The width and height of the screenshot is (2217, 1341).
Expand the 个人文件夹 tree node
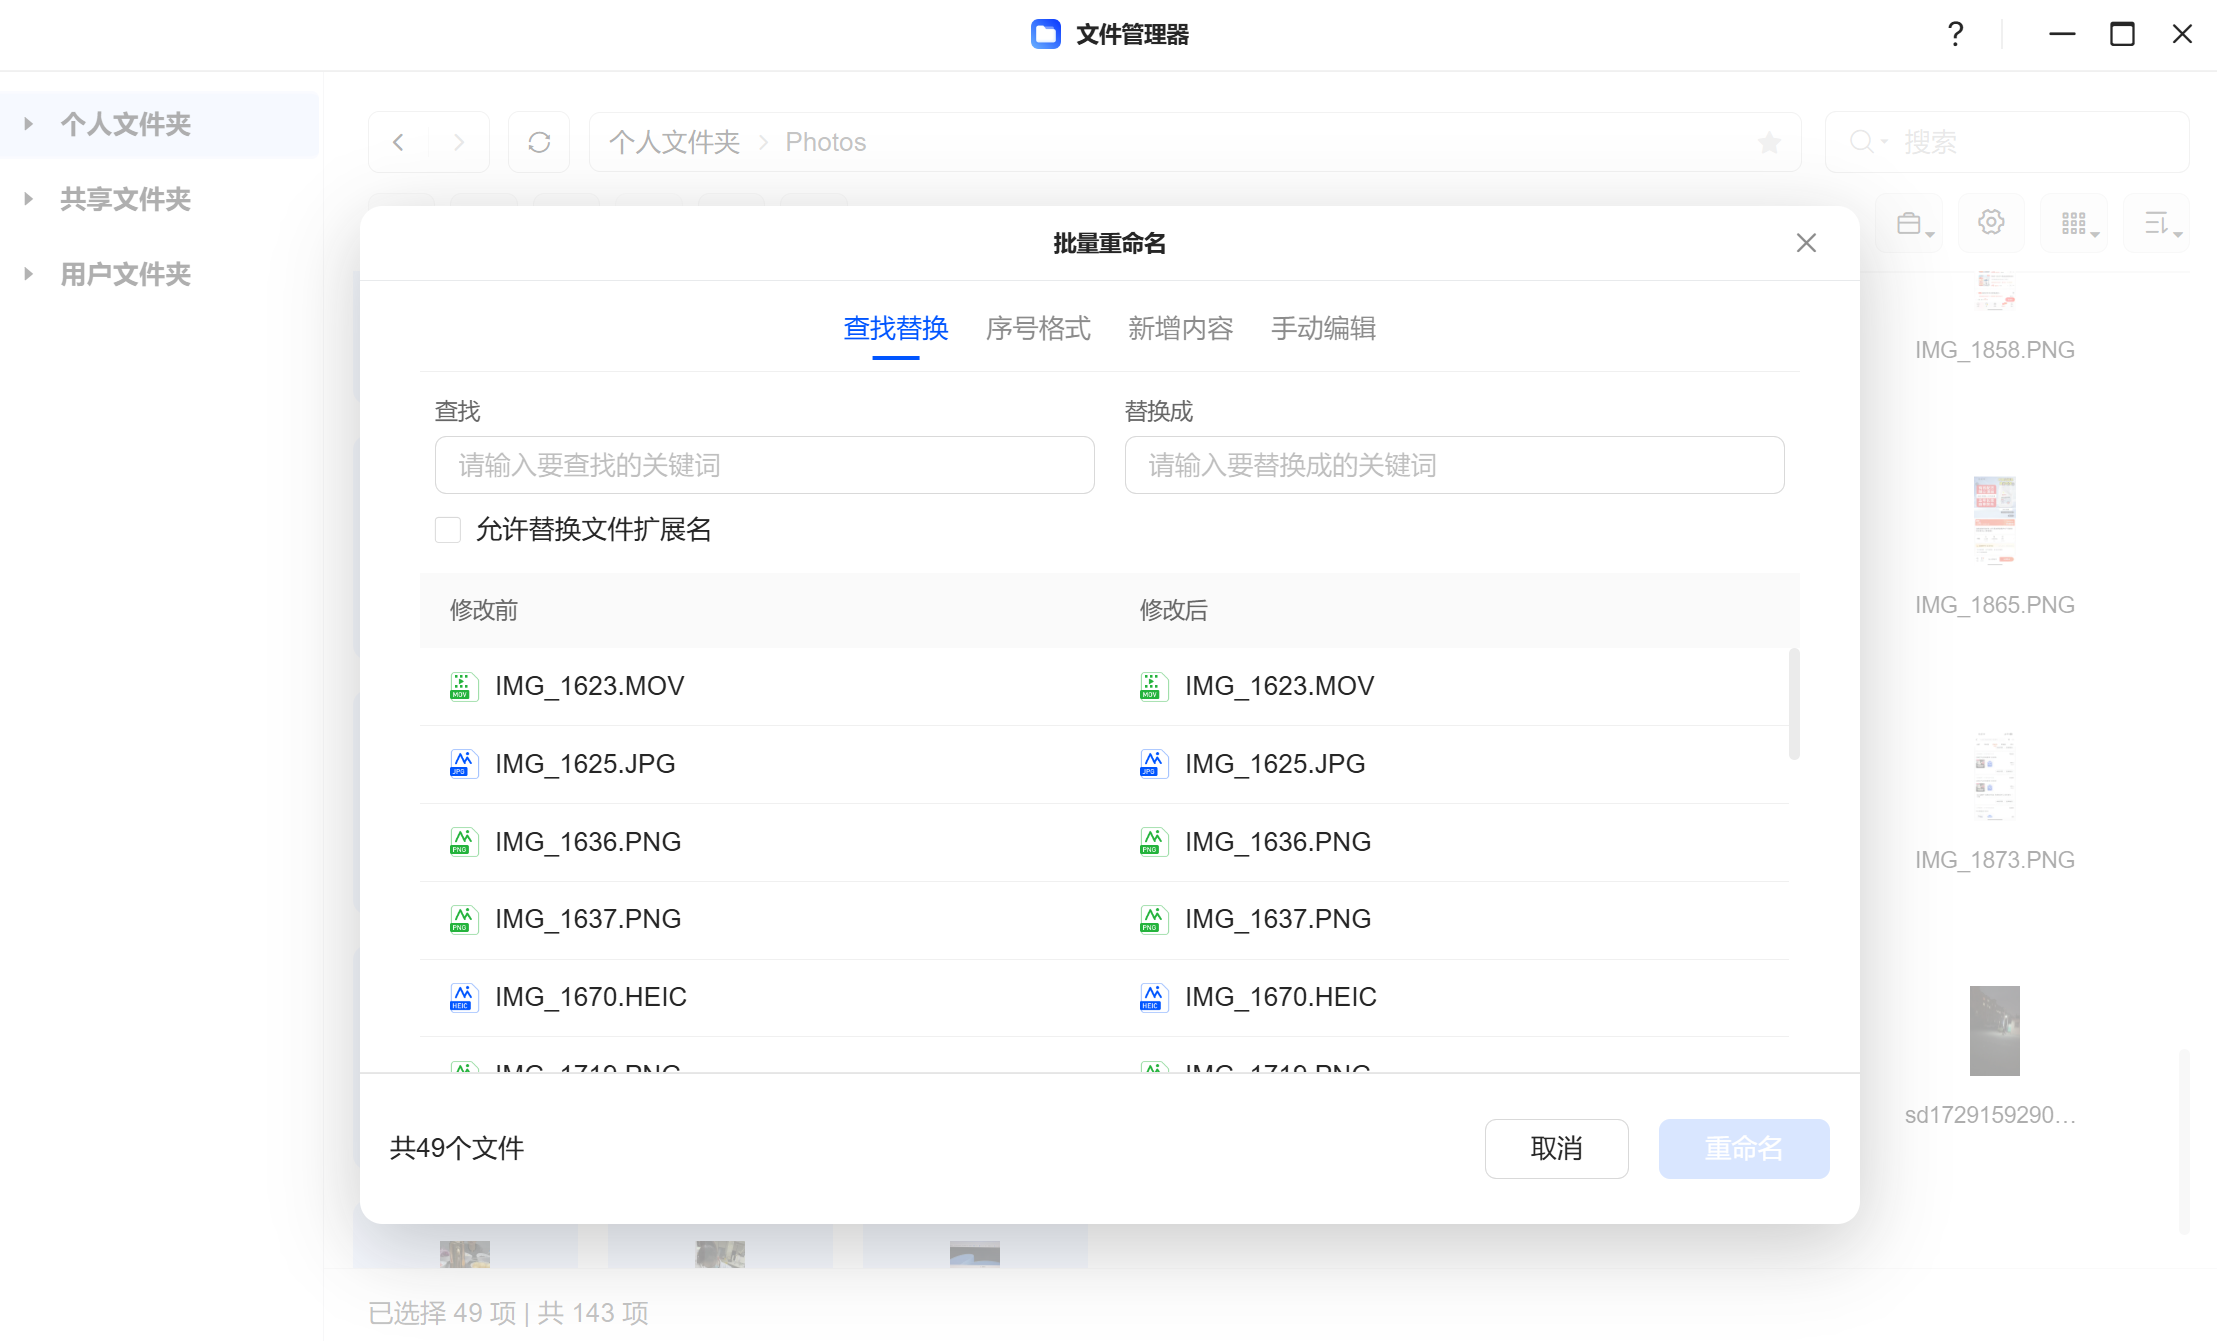28,124
